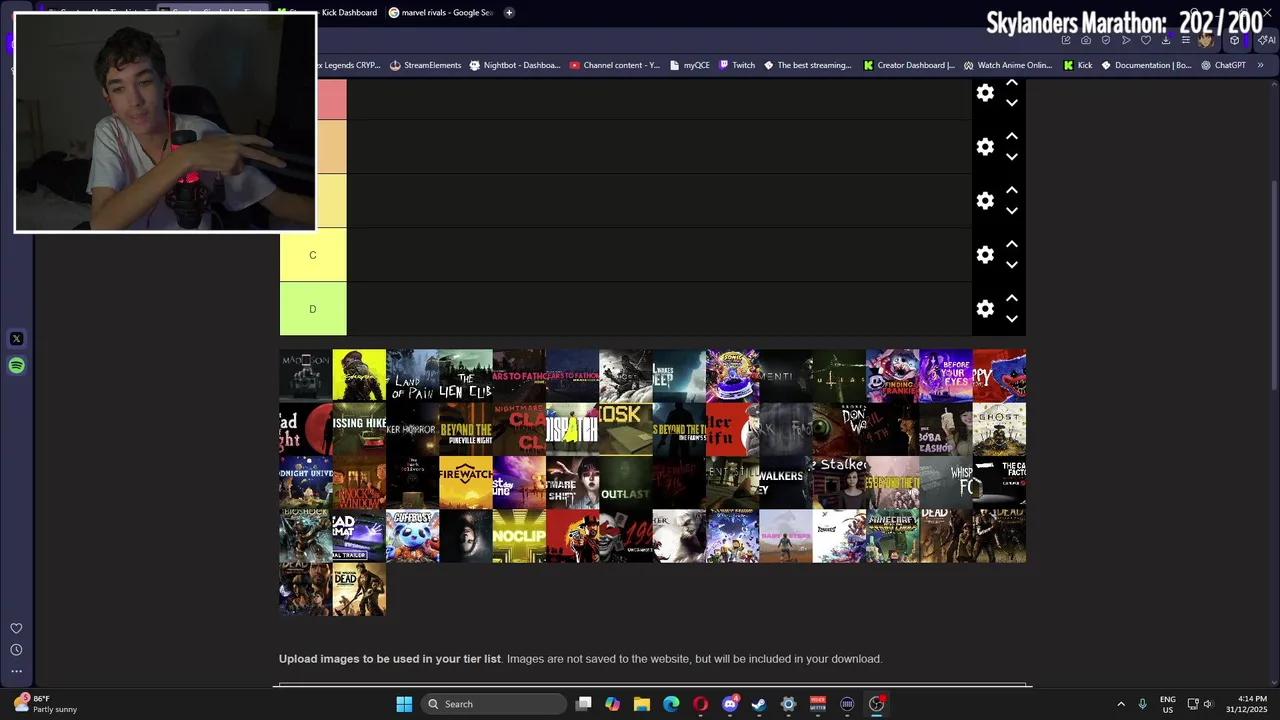Select the Cuffbust panda thumbnail

click(x=412, y=536)
